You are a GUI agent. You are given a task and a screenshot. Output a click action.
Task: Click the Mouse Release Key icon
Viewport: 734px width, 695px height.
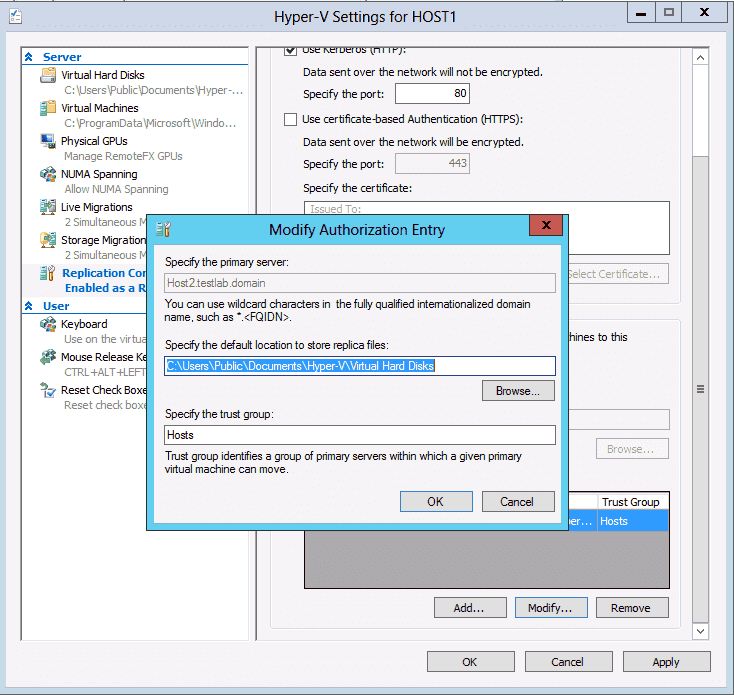[48, 357]
